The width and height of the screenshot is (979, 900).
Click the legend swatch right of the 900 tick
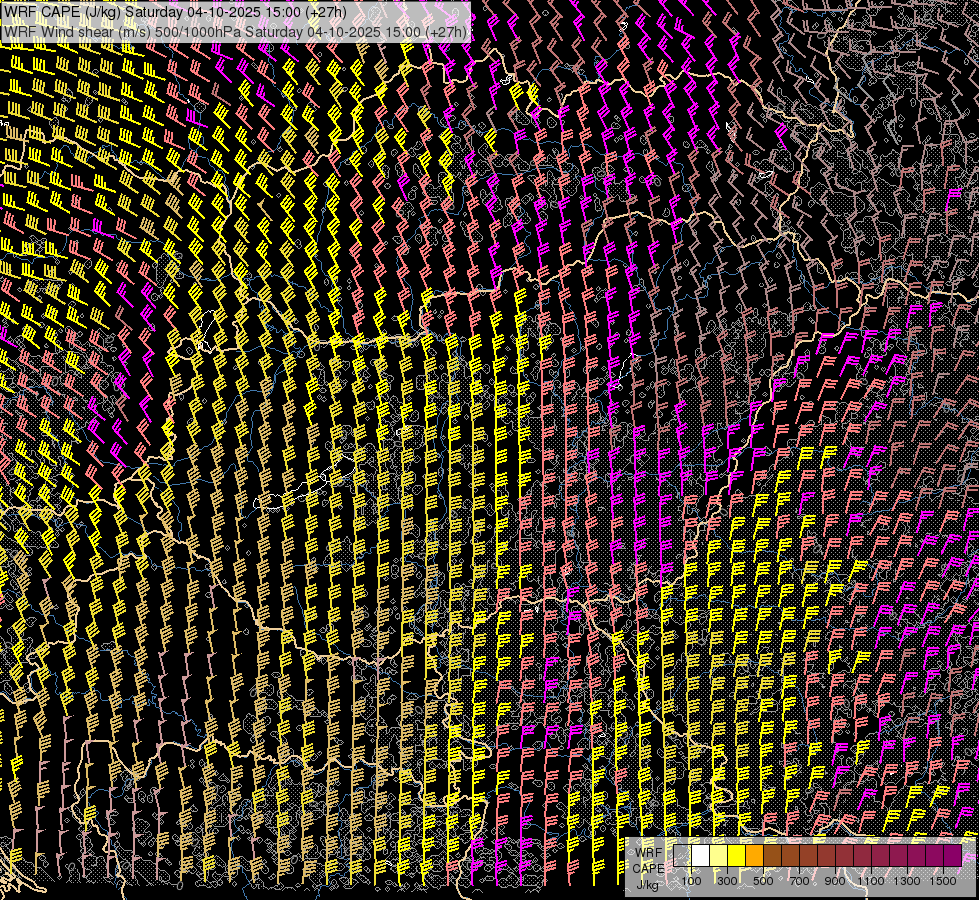tap(845, 856)
